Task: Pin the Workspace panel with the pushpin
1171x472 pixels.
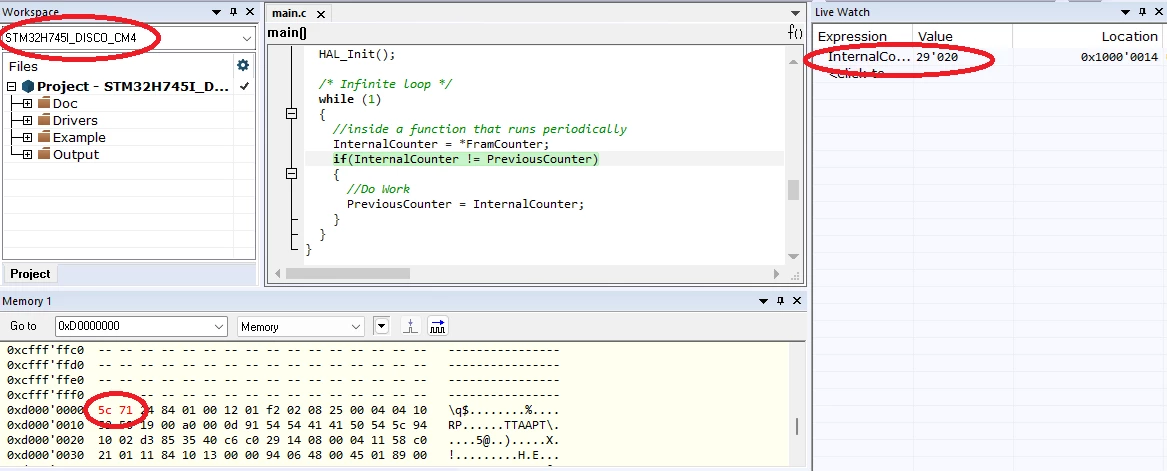Action: (233, 12)
